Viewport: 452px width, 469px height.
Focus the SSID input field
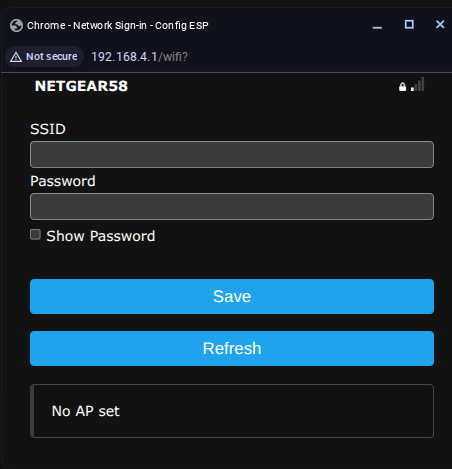tap(232, 154)
